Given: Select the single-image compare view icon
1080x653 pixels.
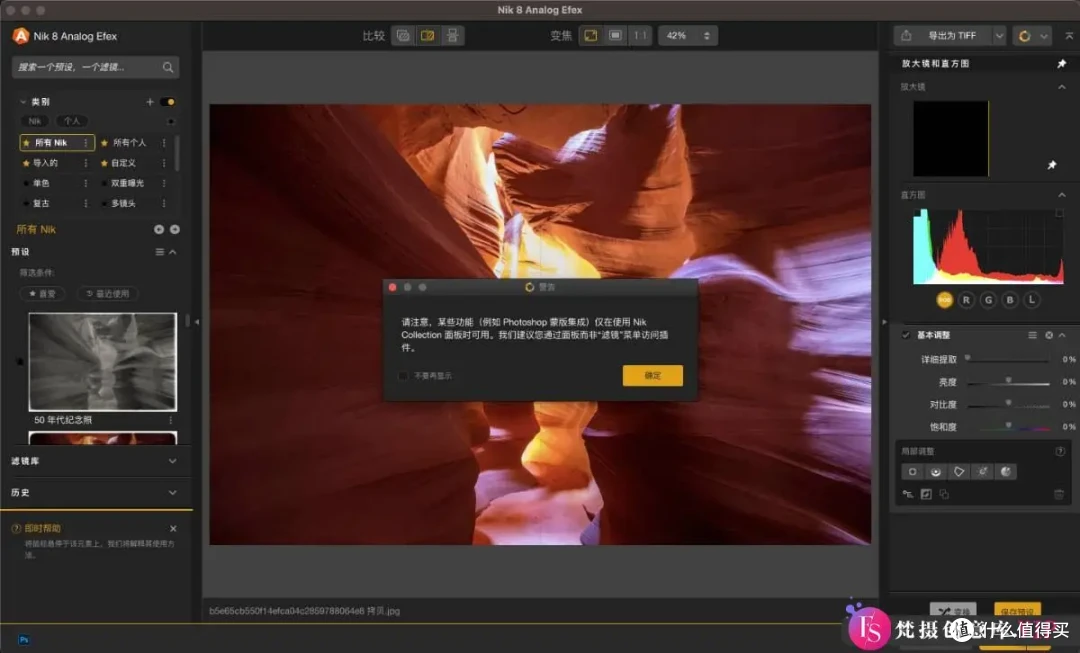Looking at the screenshot, I should click(x=404, y=35).
